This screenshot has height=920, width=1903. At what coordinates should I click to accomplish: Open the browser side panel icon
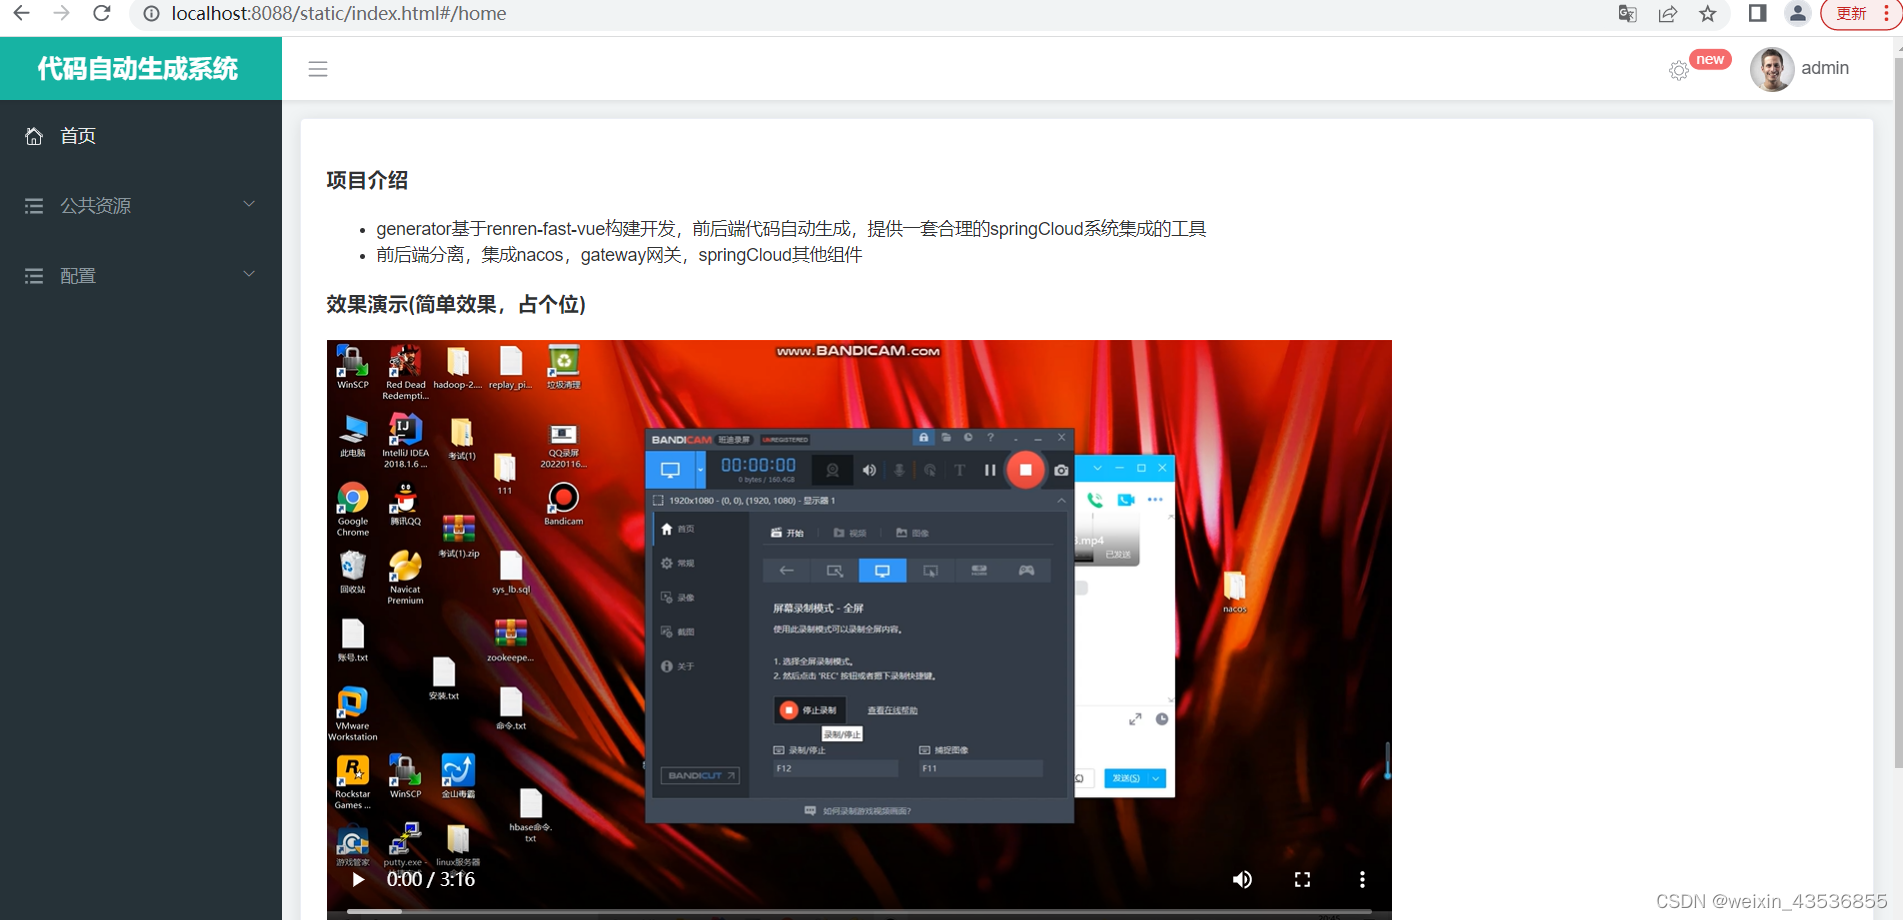coord(1757,13)
